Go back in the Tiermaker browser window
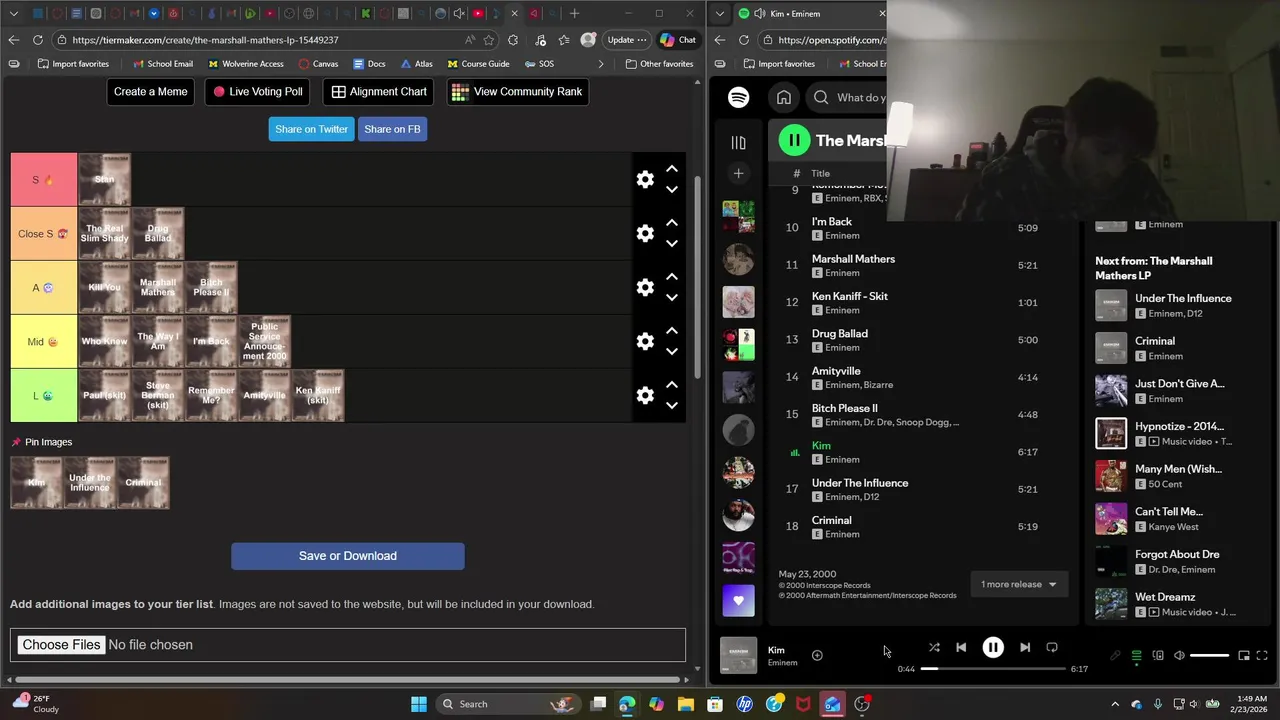This screenshot has height=720, width=1280. (13, 40)
